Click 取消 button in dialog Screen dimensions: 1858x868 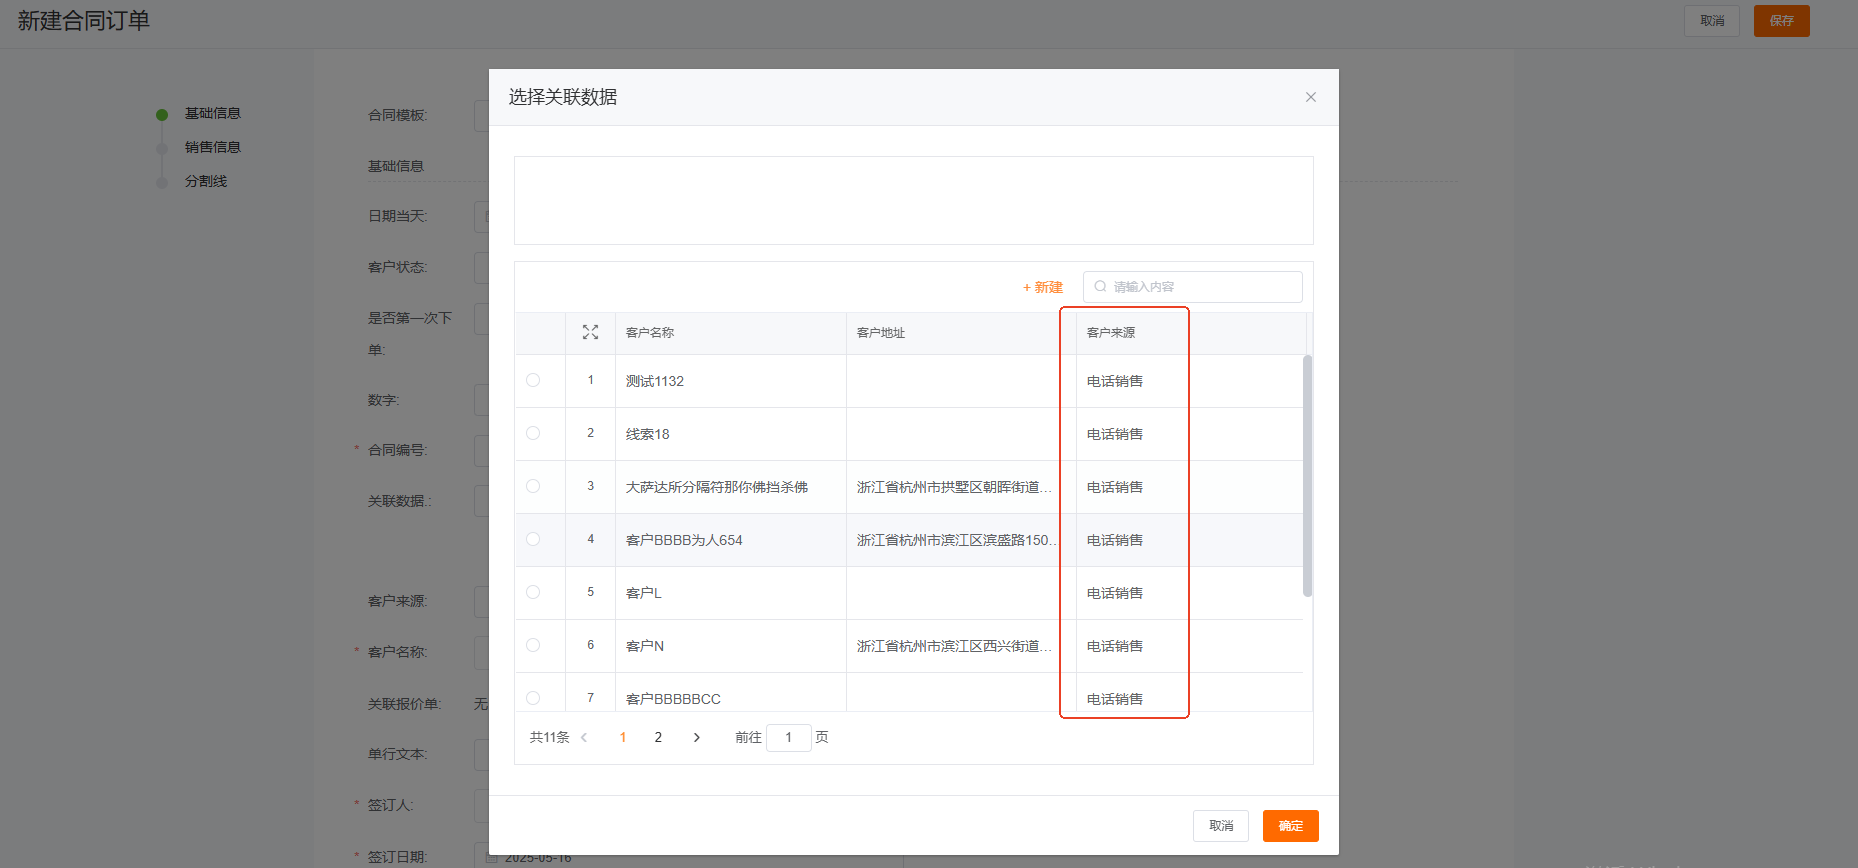[x=1221, y=826]
